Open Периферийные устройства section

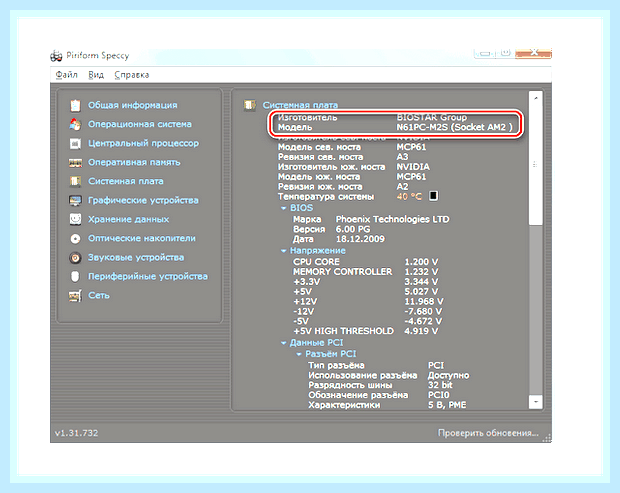pyautogui.click(x=147, y=276)
